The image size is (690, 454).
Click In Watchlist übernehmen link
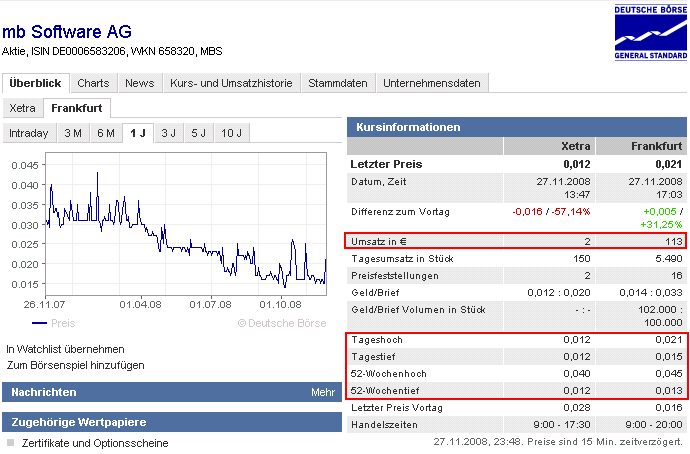[65, 349]
